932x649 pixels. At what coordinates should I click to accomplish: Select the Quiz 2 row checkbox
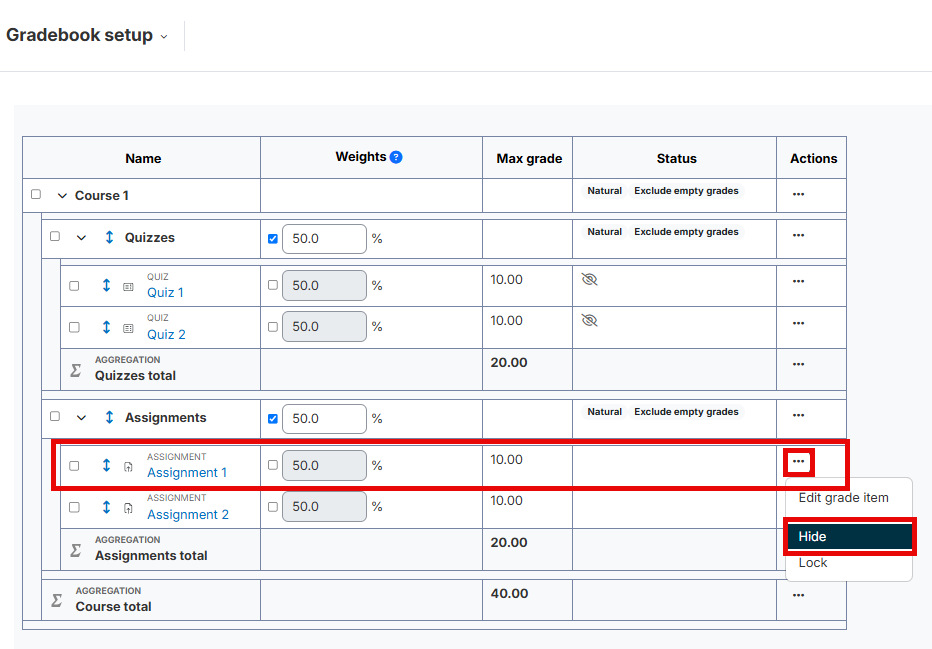74,327
